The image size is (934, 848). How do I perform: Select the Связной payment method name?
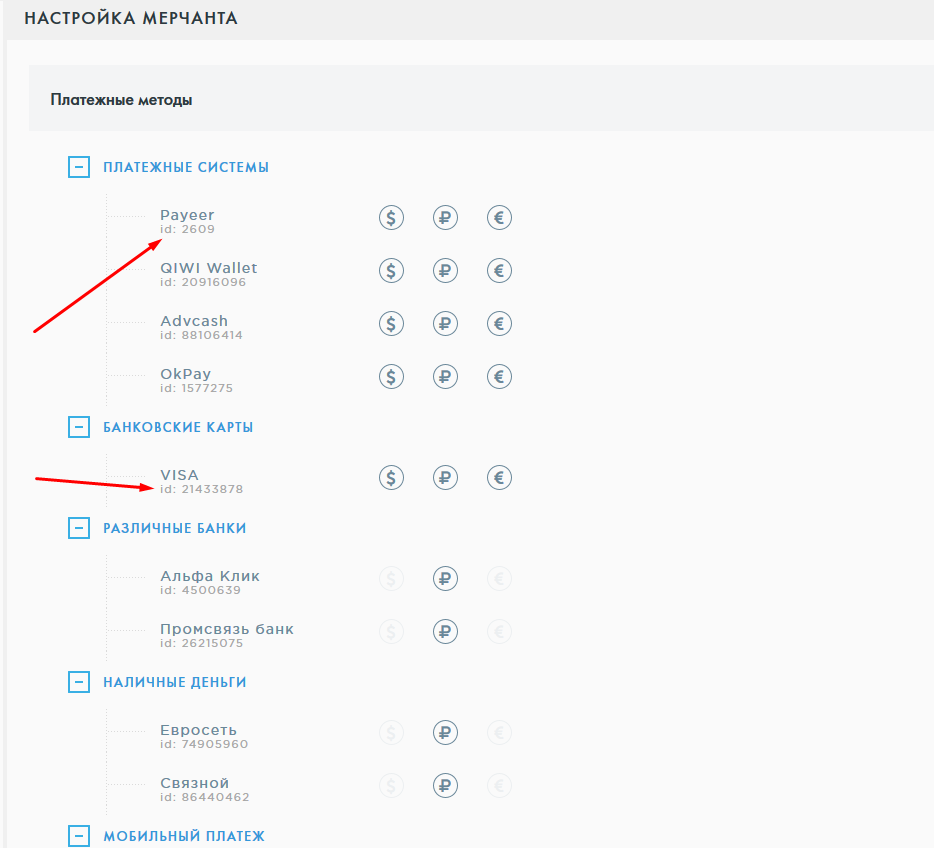point(195,782)
